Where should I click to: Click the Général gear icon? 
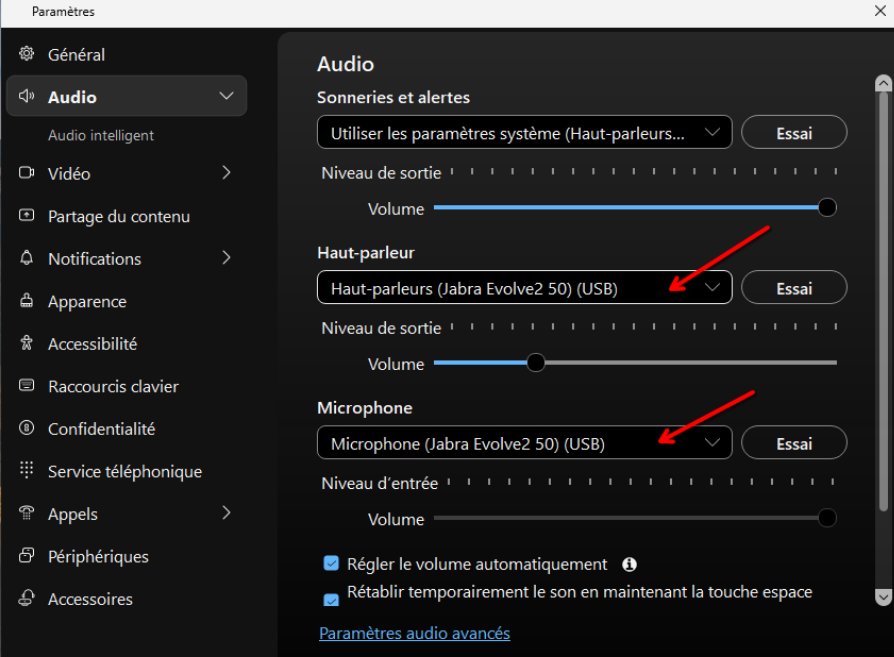tap(26, 54)
